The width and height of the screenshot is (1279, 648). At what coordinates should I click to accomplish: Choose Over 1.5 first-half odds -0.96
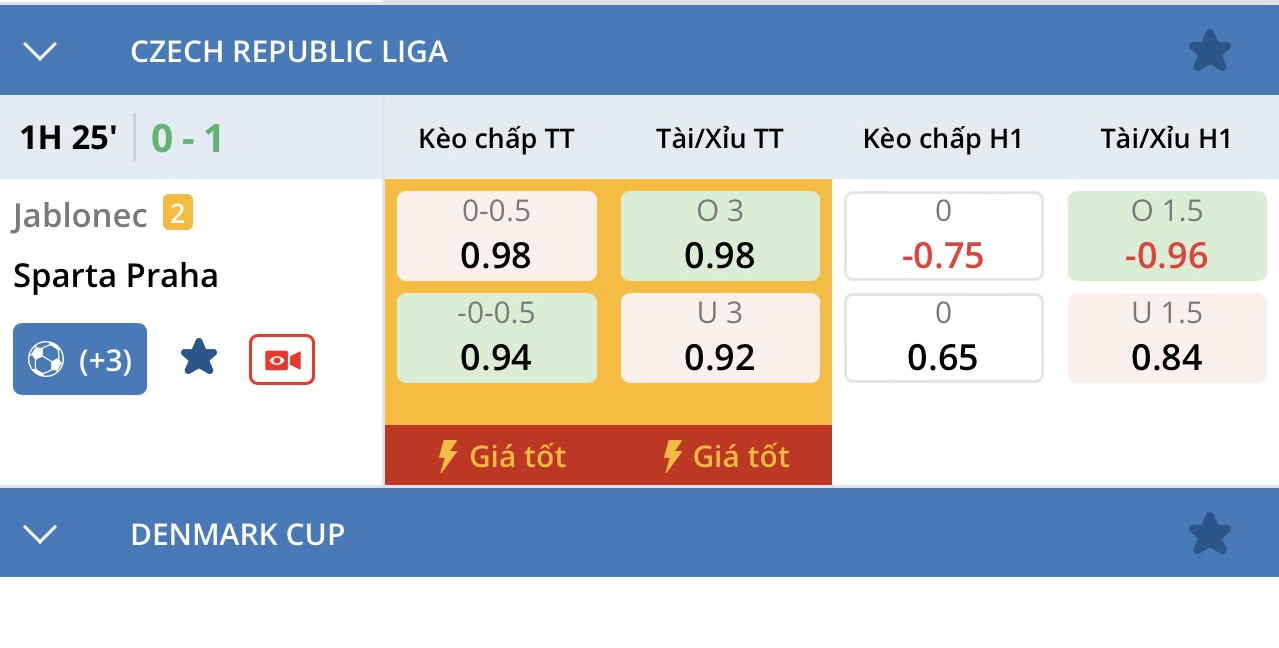click(x=1166, y=236)
